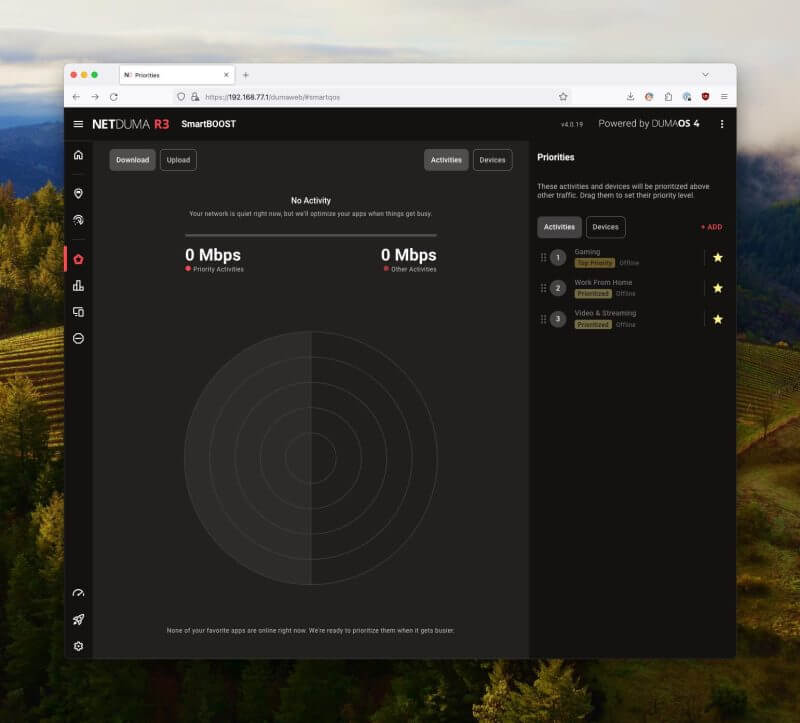Click the number 2 priority badge

click(558, 288)
